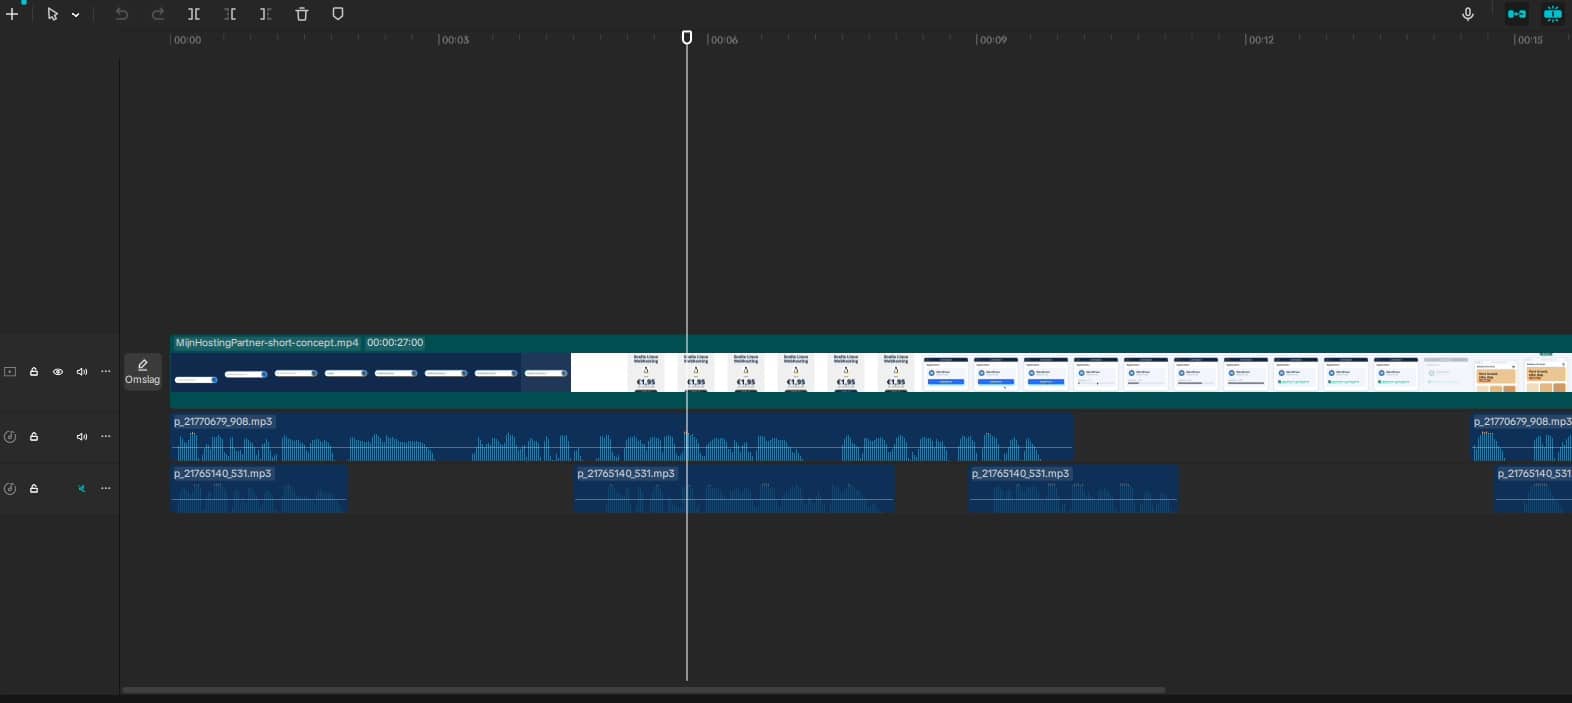Start voice-over recording with microphone icon

pos(1468,14)
